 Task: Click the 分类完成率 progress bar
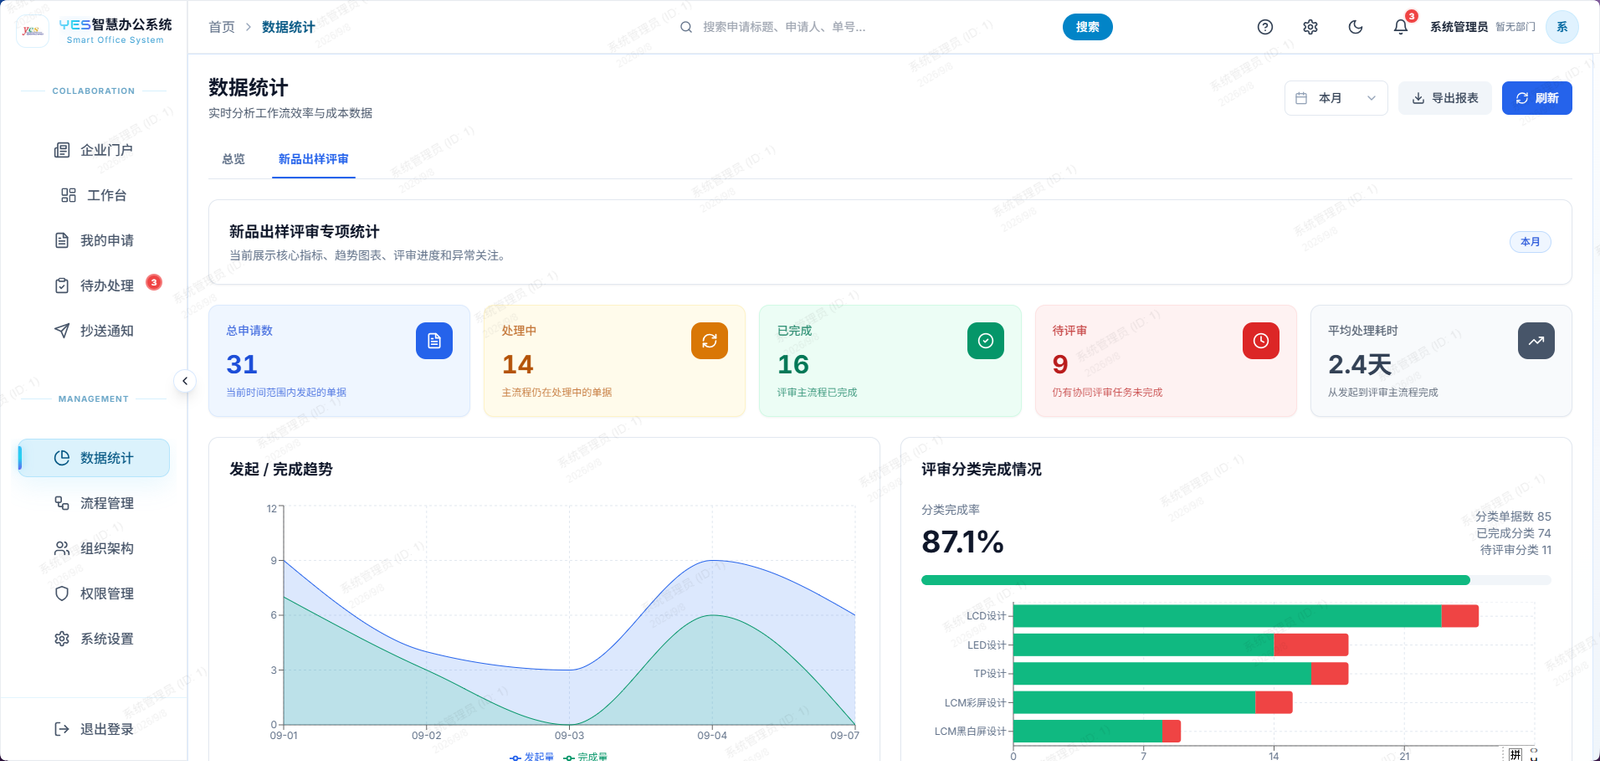pos(1236,580)
